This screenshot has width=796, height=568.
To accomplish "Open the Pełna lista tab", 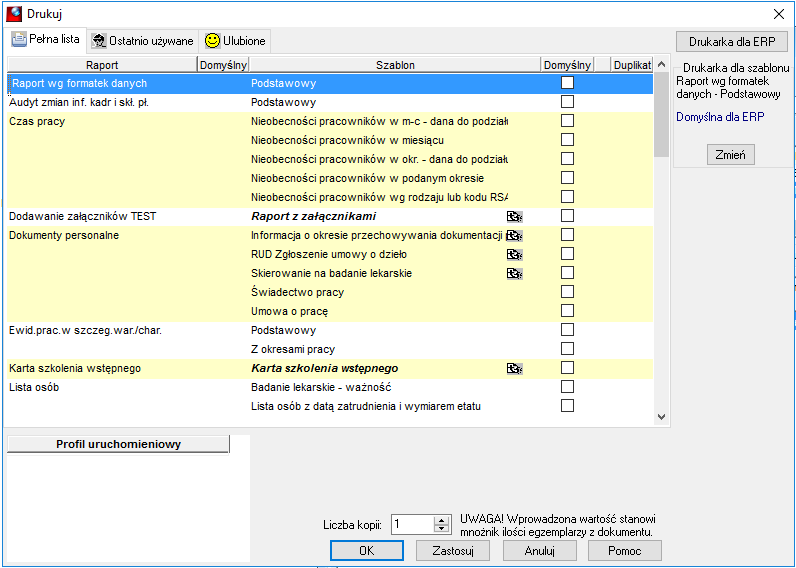I will 46,40.
